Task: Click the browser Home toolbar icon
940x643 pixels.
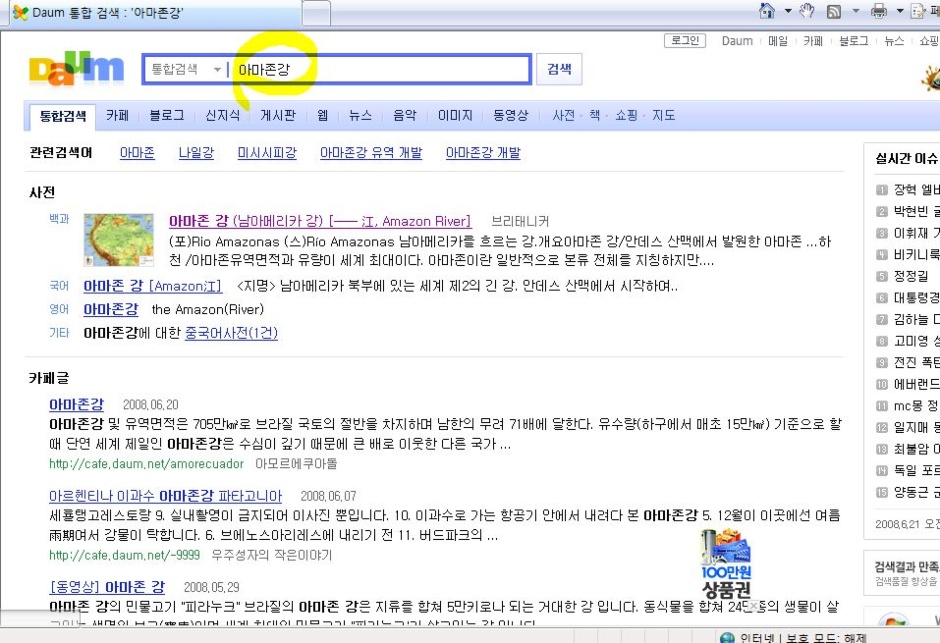Action: click(767, 11)
